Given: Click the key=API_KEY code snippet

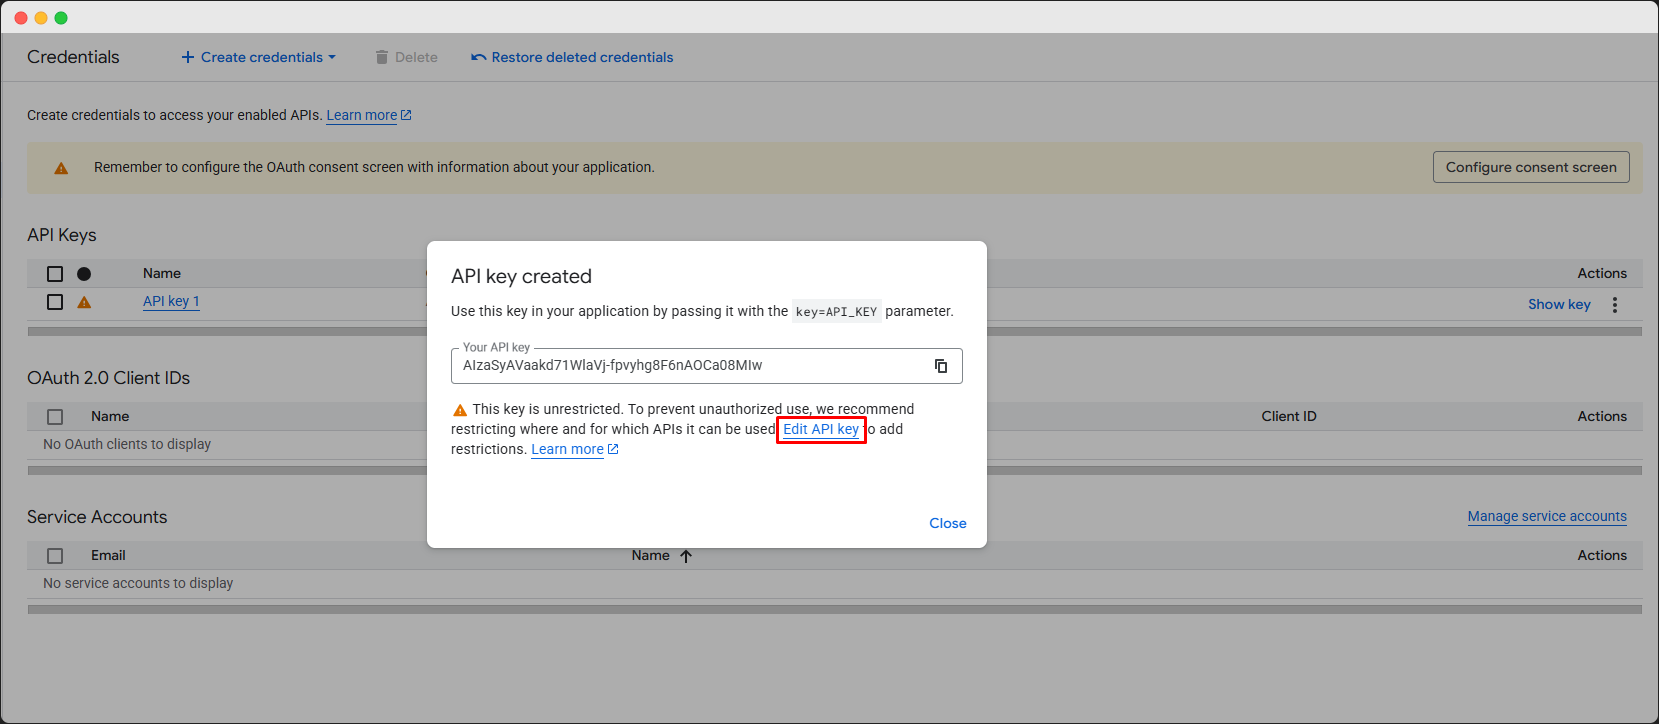Looking at the screenshot, I should (x=836, y=312).
